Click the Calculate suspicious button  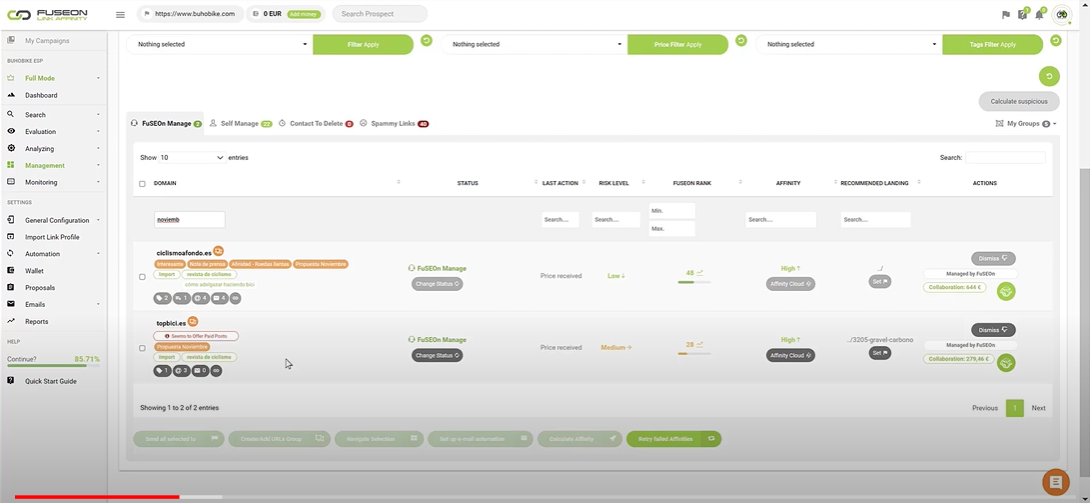[1018, 101]
